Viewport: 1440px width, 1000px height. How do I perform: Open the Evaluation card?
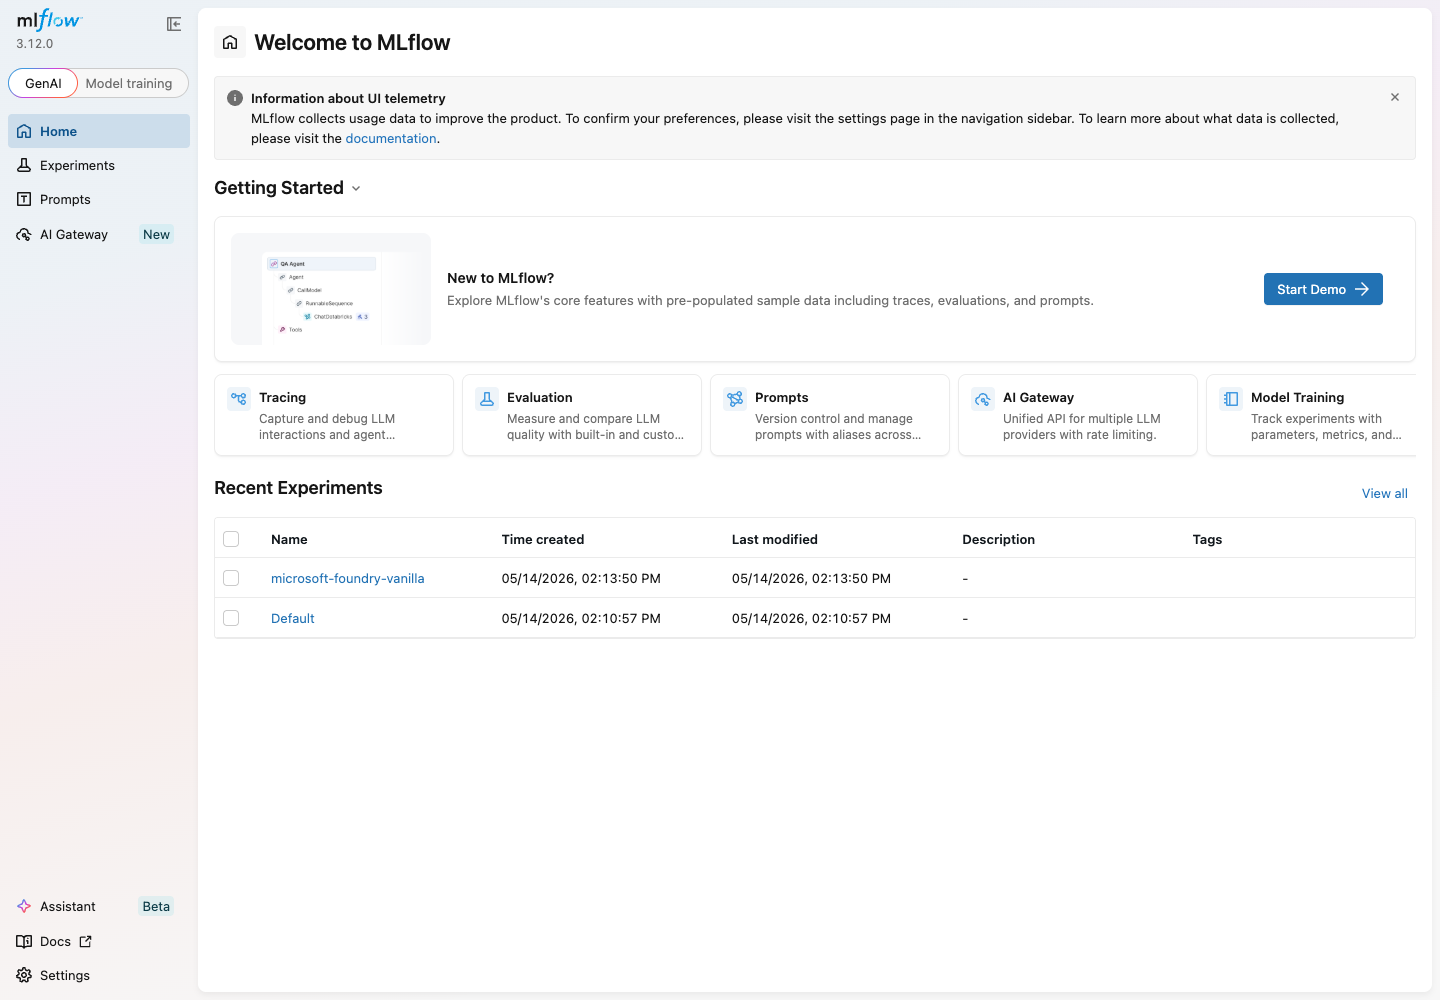pos(582,415)
